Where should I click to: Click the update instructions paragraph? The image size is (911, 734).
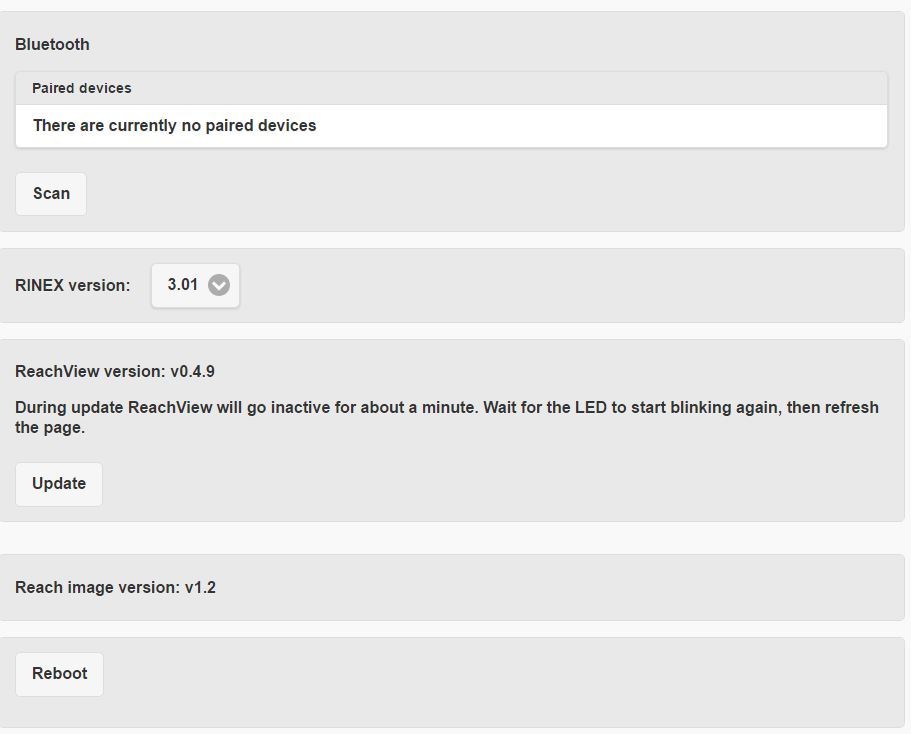(x=447, y=417)
